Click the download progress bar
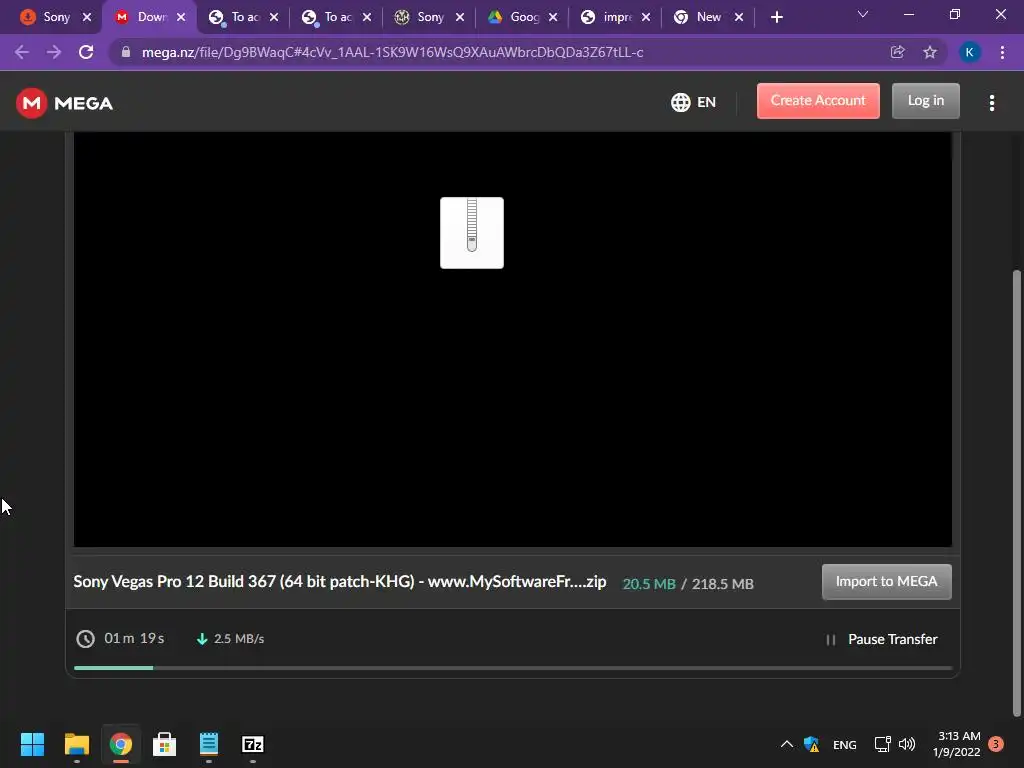Viewport: 1024px width, 768px height. (x=513, y=667)
